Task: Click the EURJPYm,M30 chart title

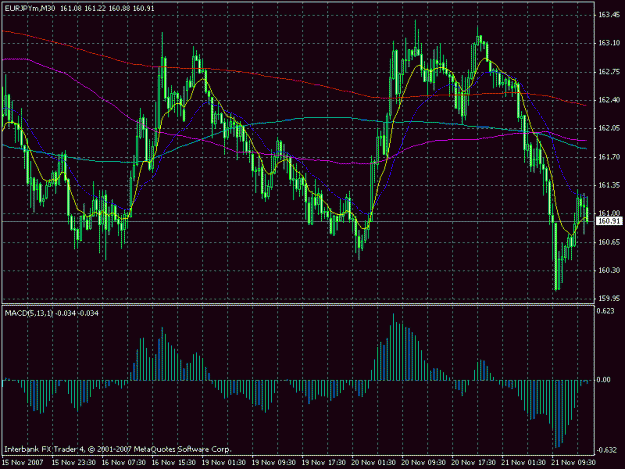Action: coord(30,8)
